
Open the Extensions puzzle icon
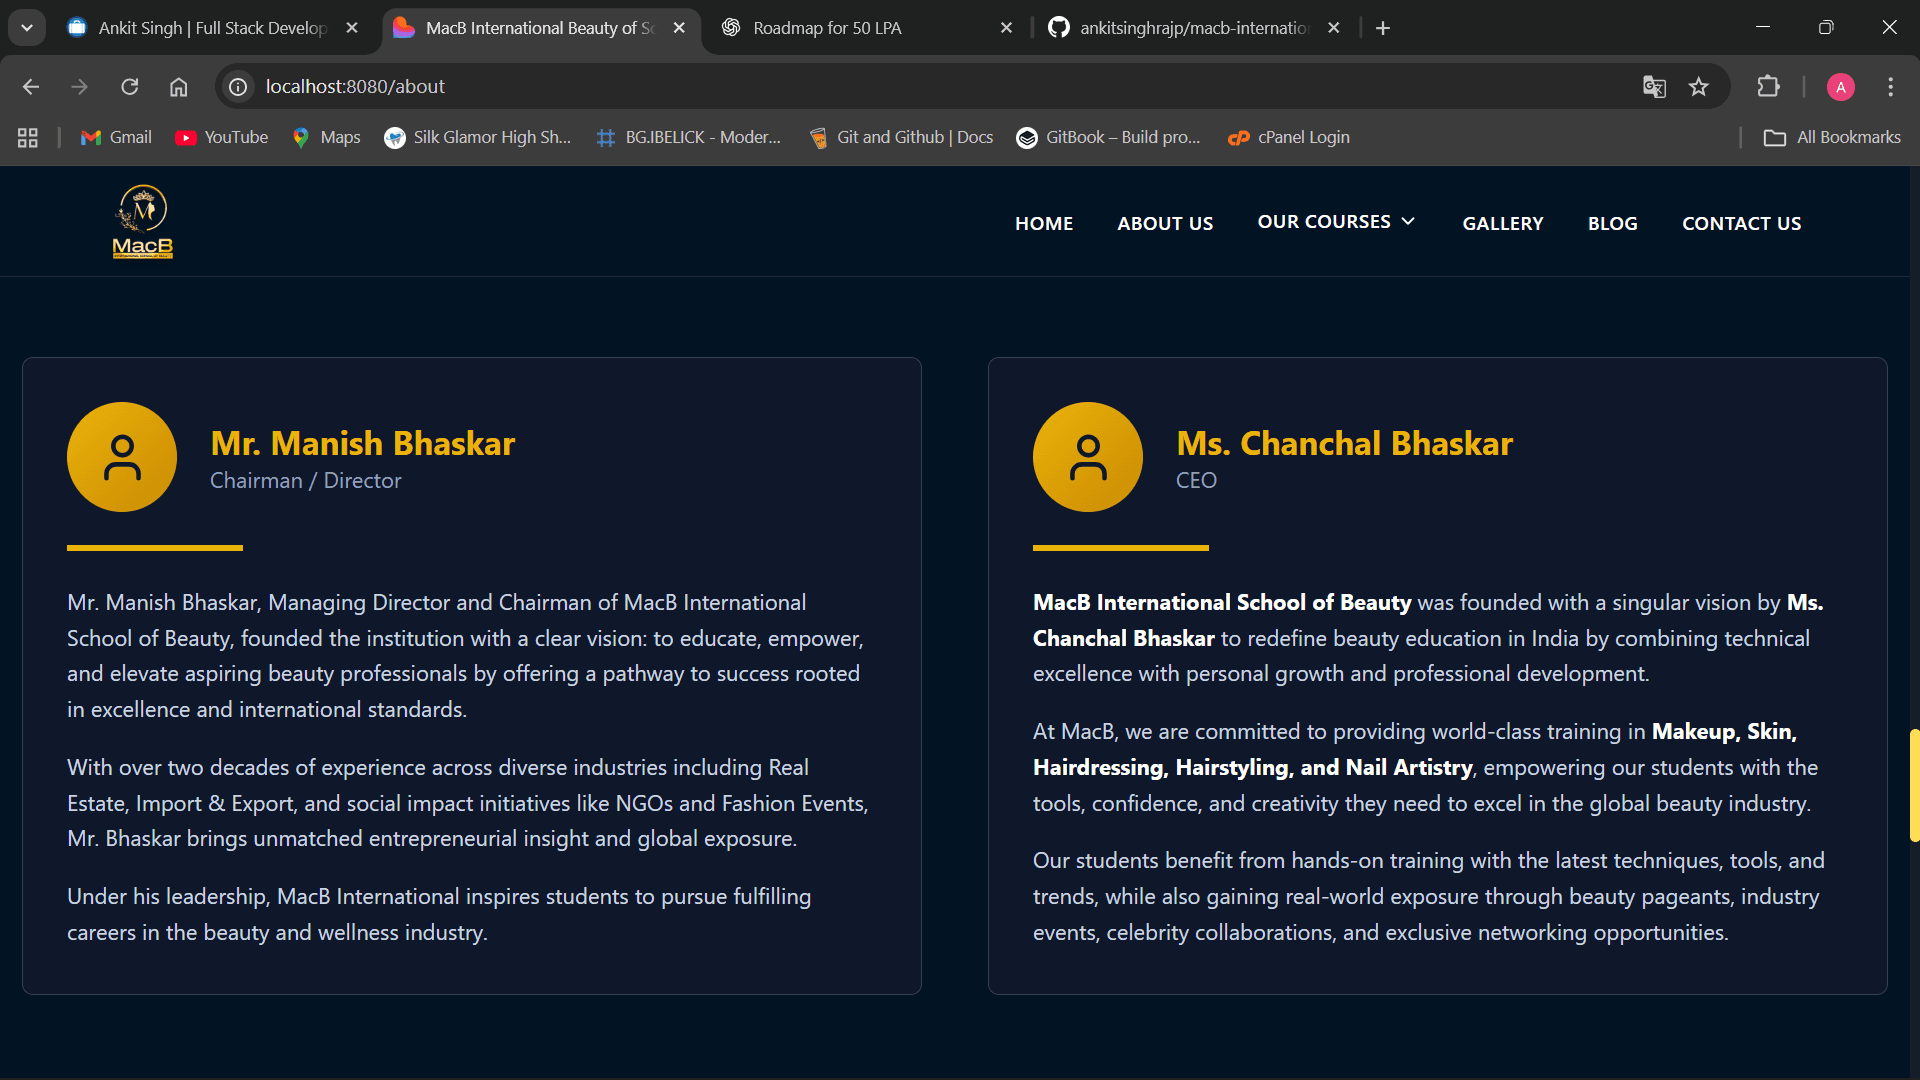point(1768,87)
